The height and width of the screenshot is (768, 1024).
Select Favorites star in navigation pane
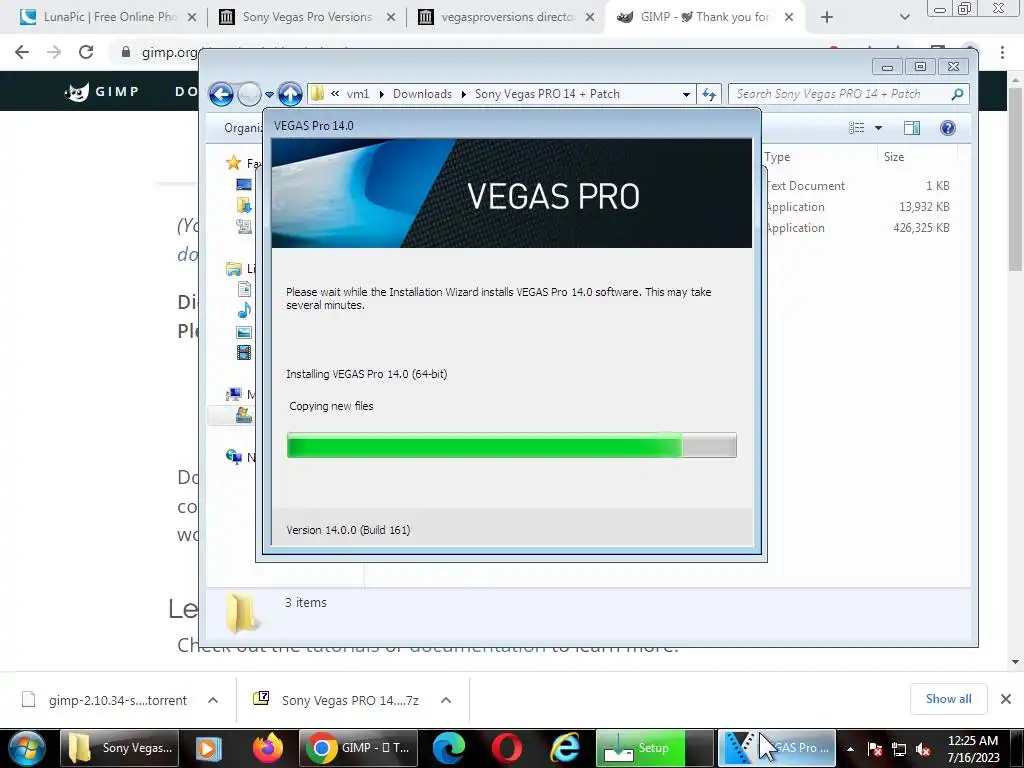coord(233,163)
